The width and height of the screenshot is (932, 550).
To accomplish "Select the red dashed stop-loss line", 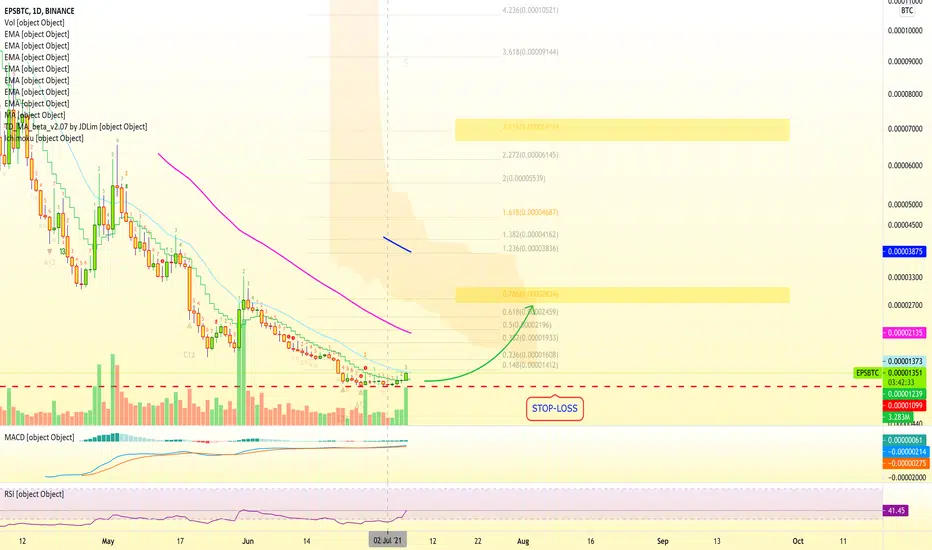I will 441,386.
